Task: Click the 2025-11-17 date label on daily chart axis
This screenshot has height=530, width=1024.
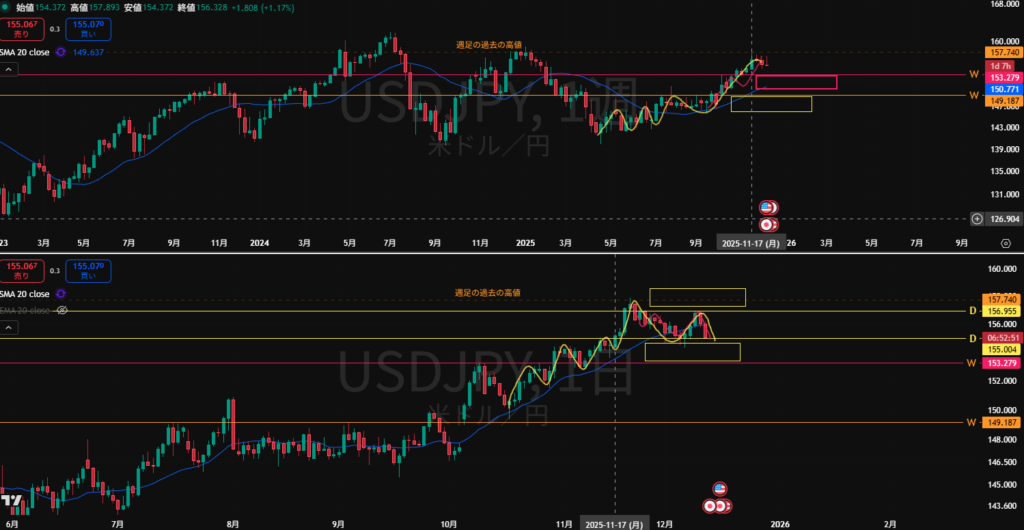Action: 613,523
